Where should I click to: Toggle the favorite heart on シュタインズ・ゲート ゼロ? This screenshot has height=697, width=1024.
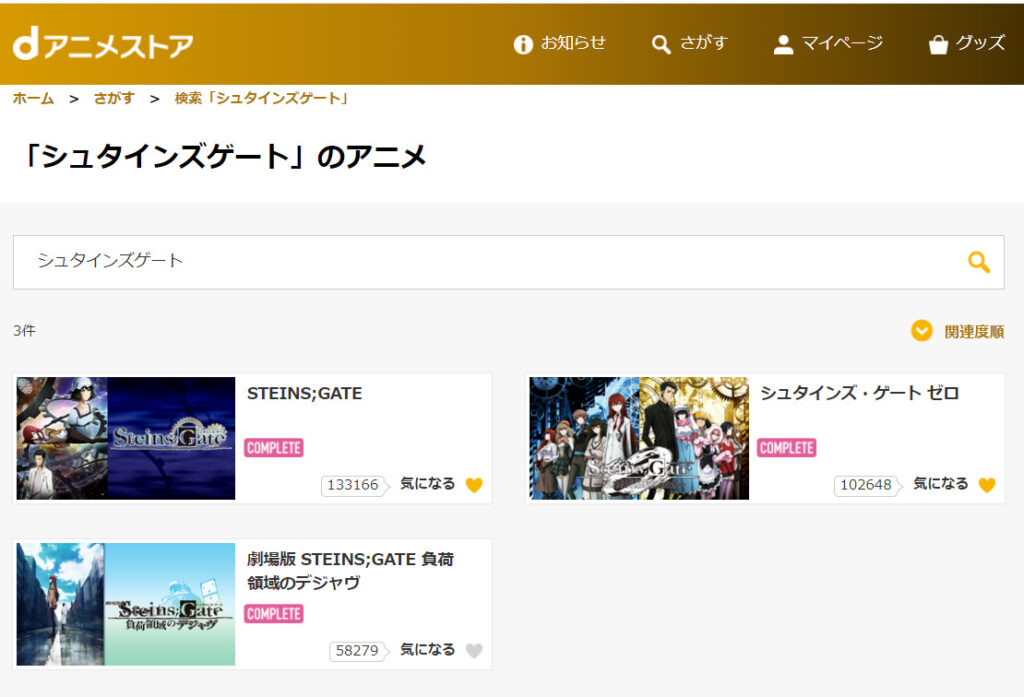(987, 485)
